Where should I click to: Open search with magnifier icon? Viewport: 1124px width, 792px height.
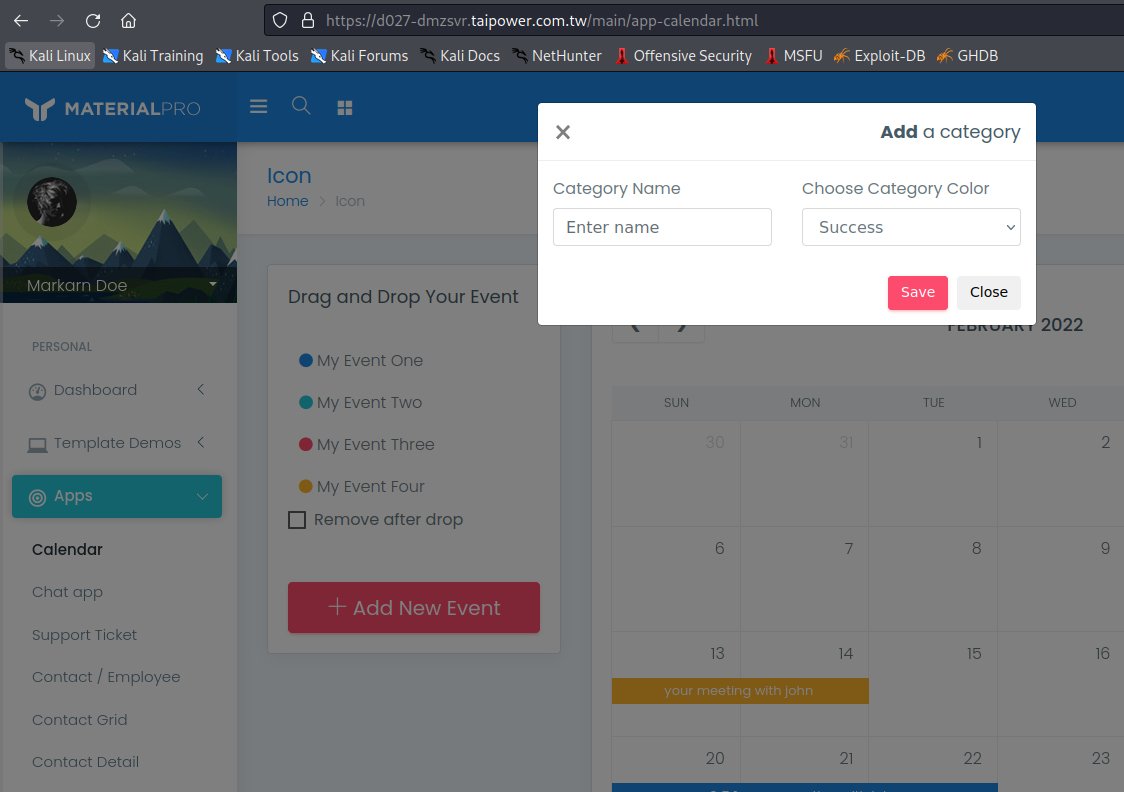click(x=301, y=106)
